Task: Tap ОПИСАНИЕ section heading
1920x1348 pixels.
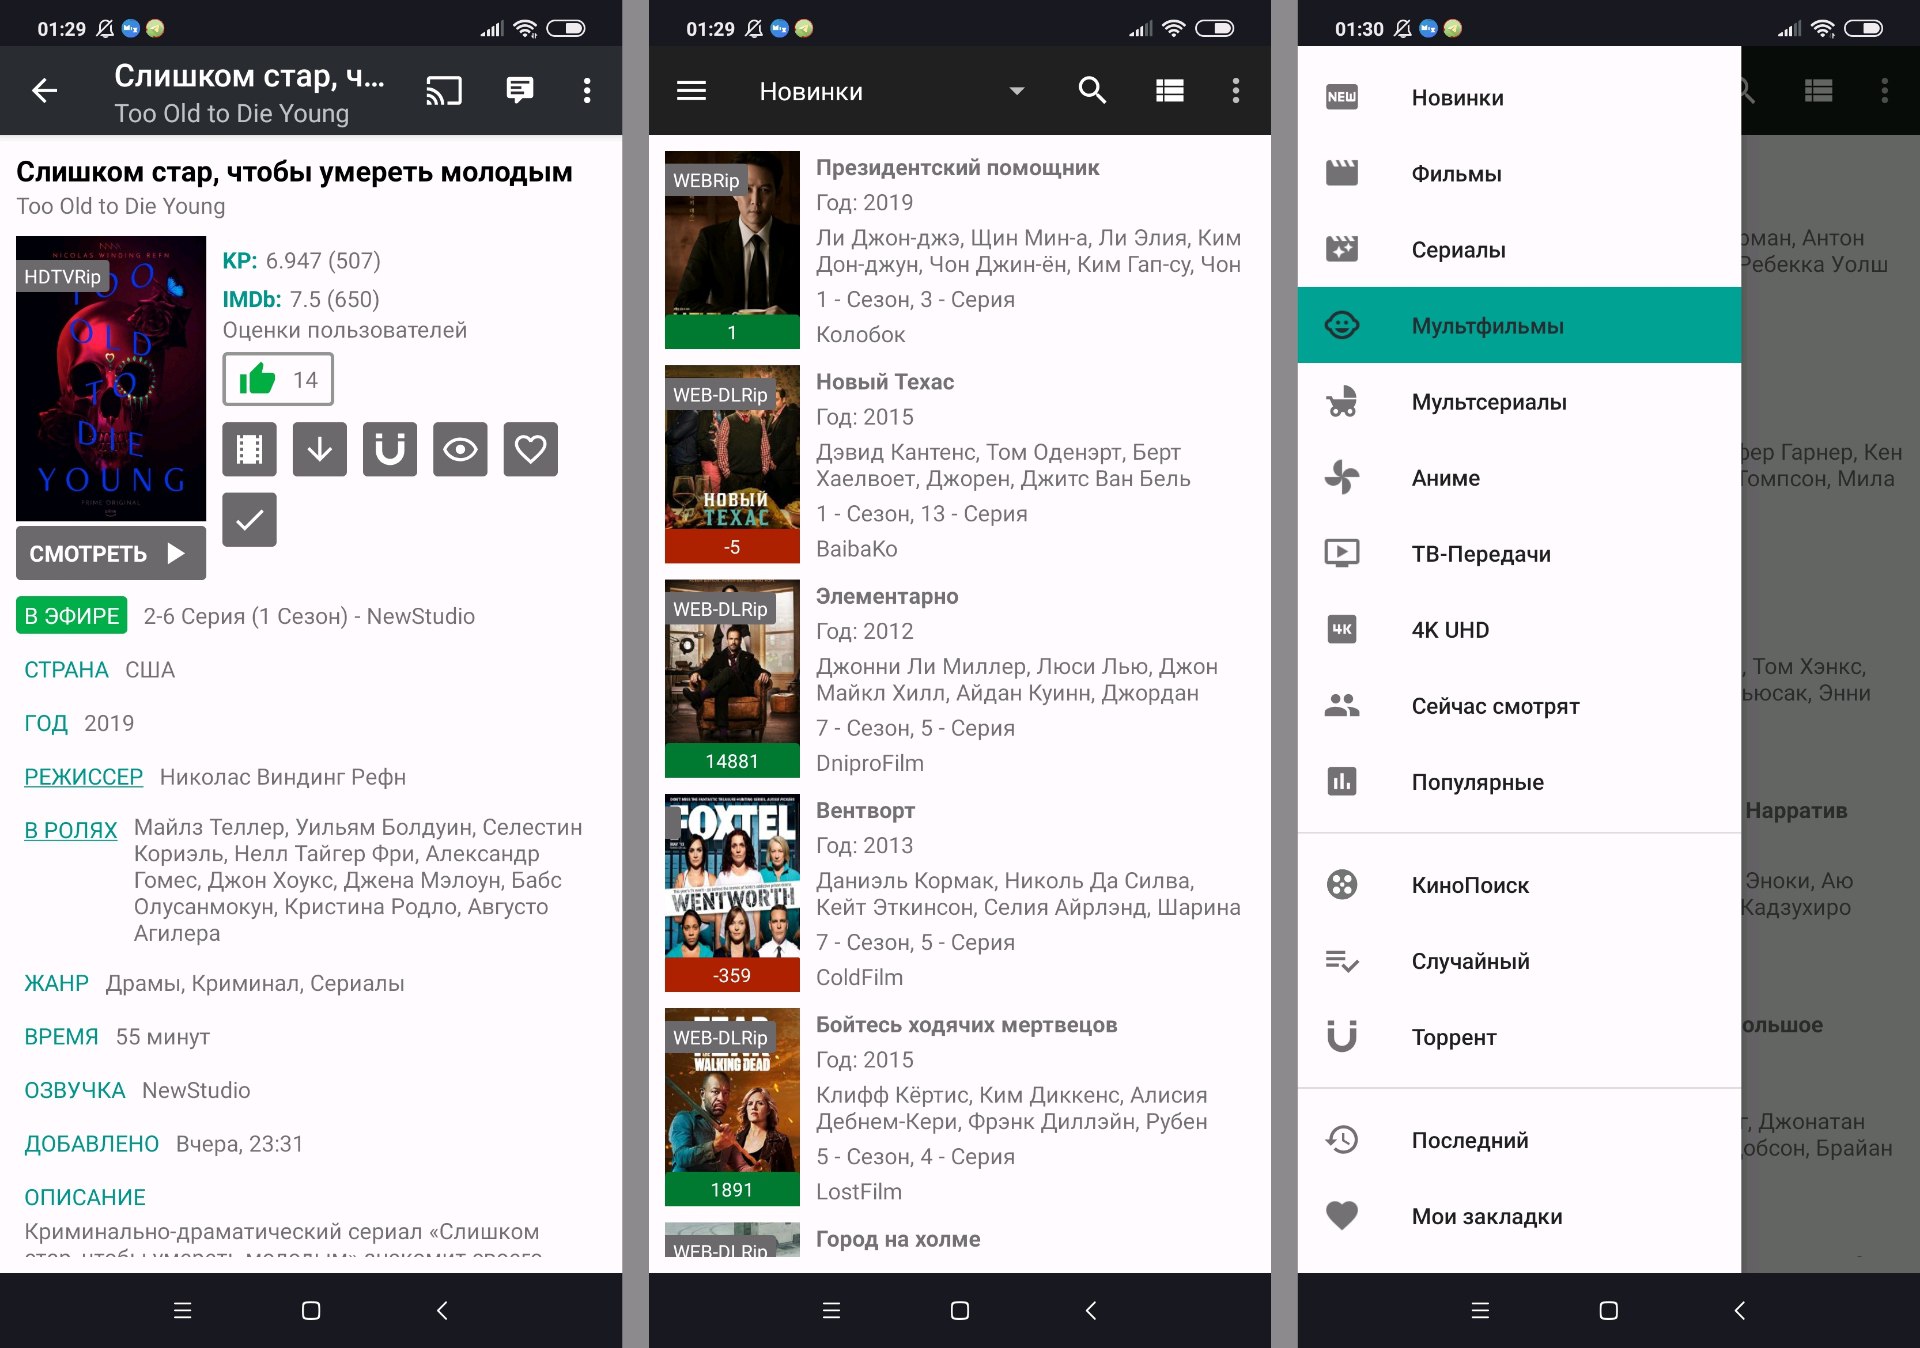Action: pos(85,1197)
